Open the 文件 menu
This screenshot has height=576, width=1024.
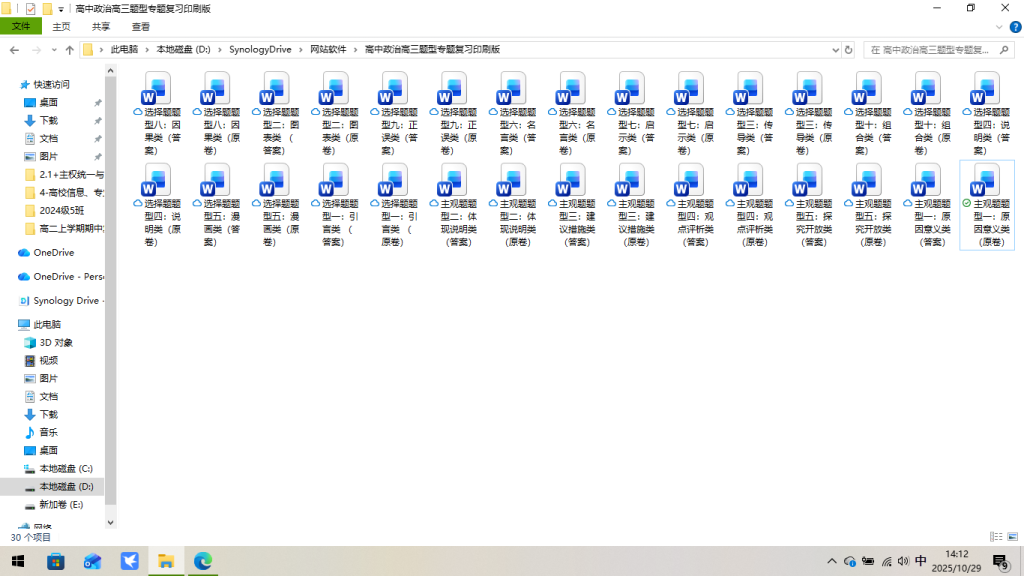[20, 26]
